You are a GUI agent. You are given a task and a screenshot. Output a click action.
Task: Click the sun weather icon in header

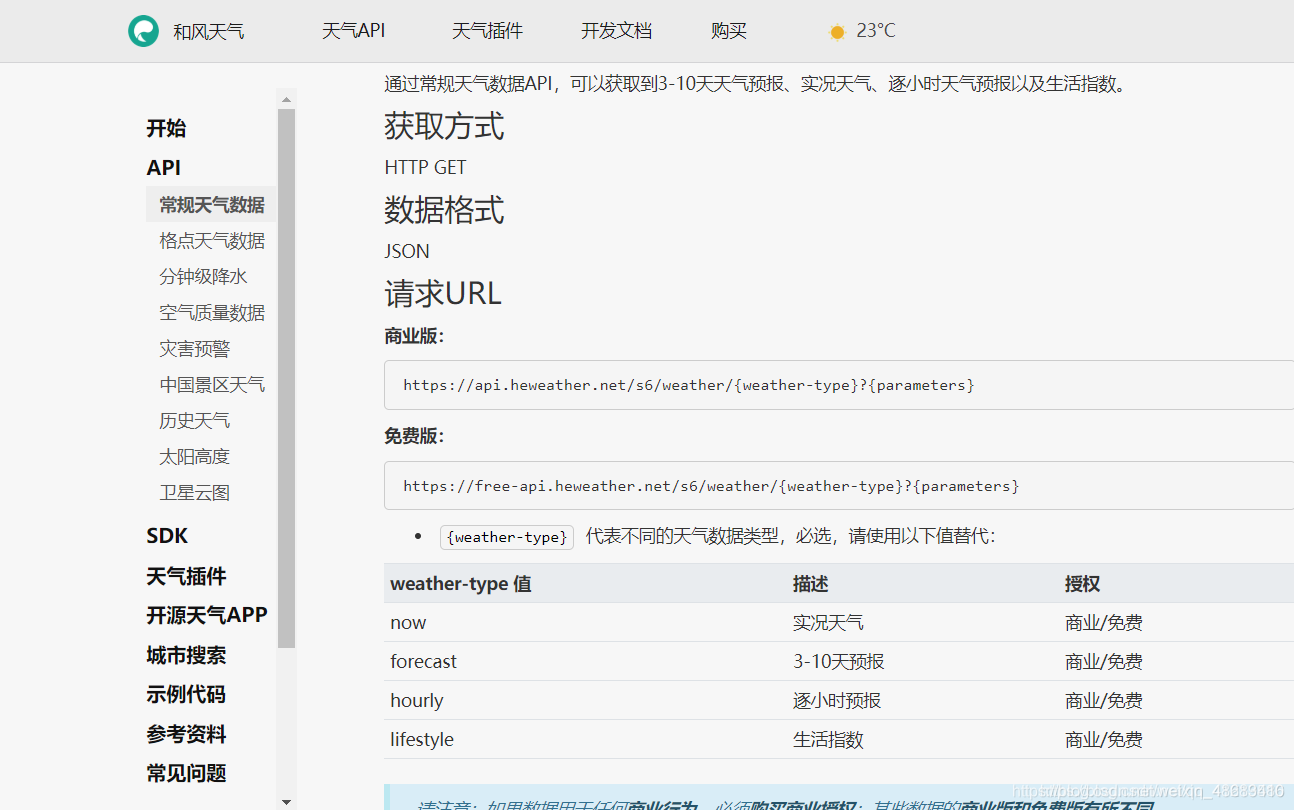click(837, 32)
